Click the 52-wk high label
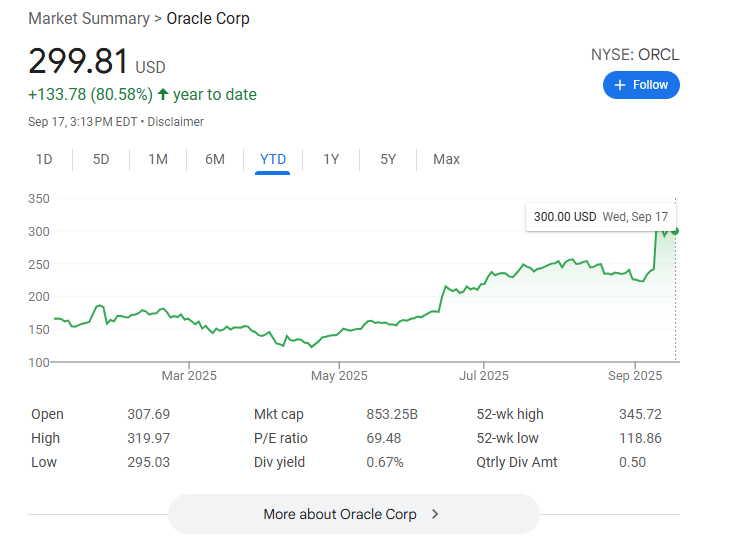 click(x=510, y=414)
